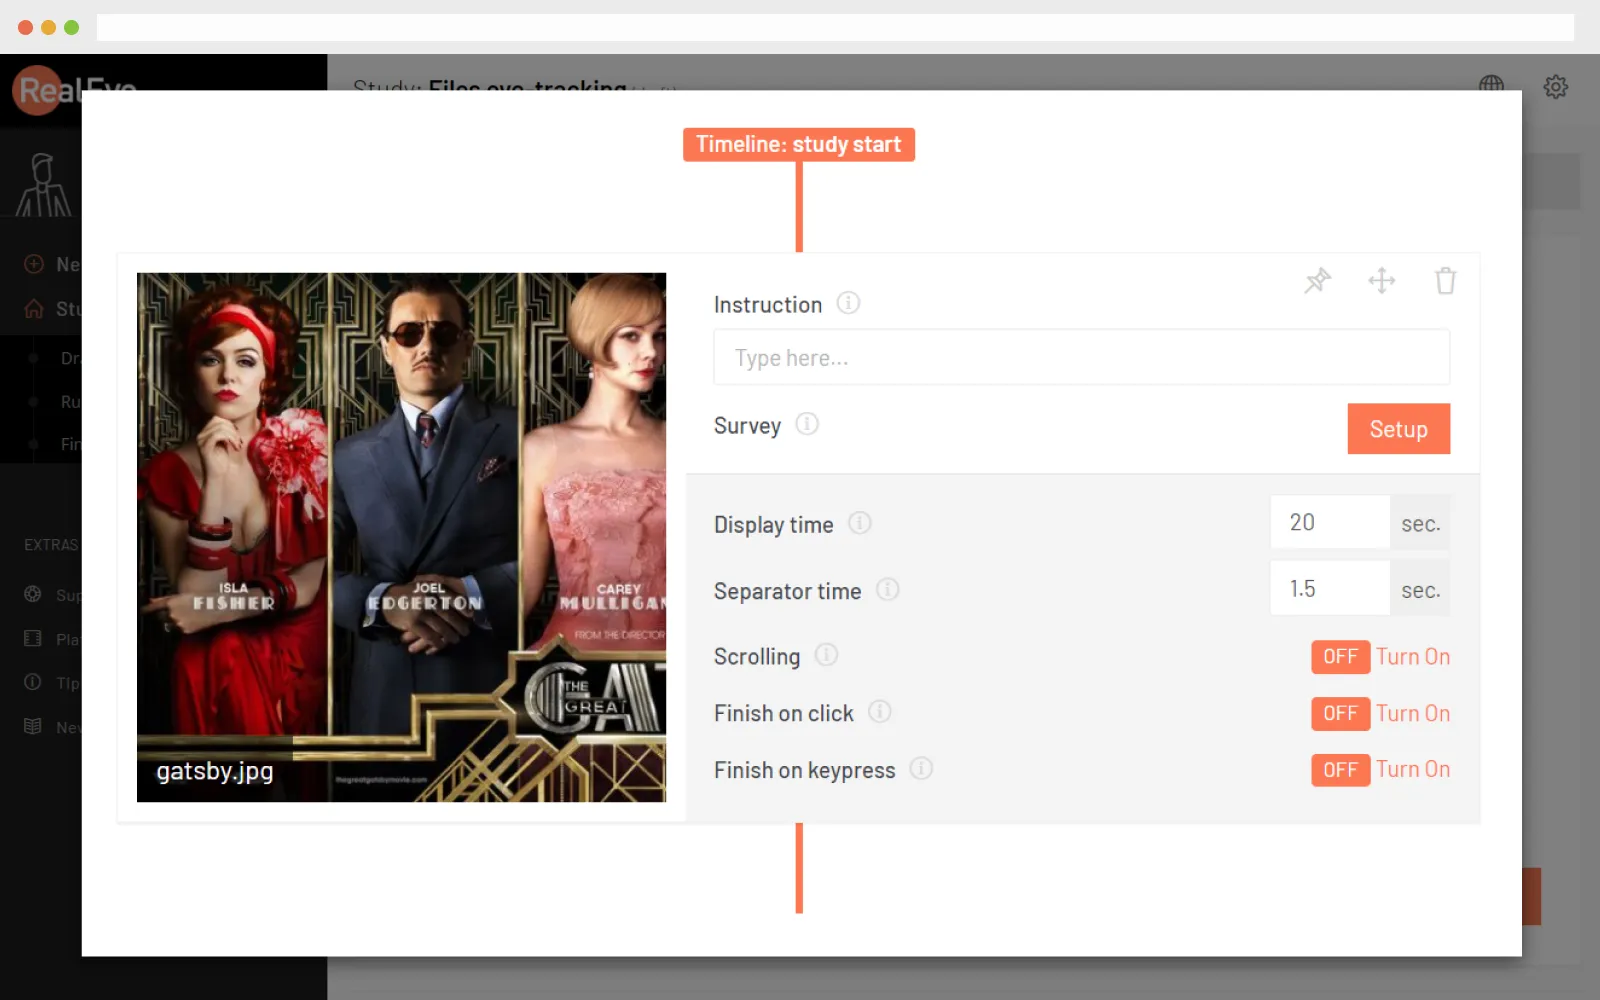Screen dimensions: 1600x1000
Task: Focus the Instruction text field
Action: pyautogui.click(x=1081, y=358)
